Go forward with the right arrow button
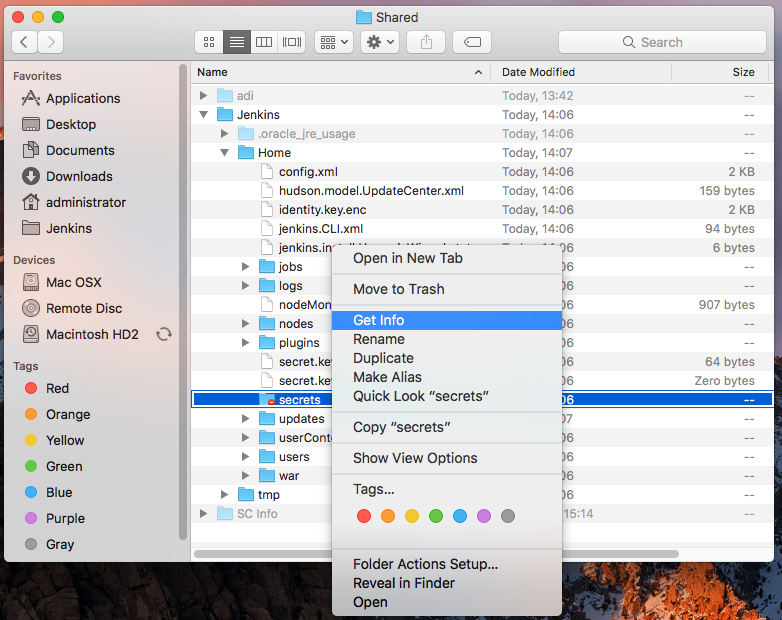Screen dimensions: 782x620 pyautogui.click(x=50, y=42)
